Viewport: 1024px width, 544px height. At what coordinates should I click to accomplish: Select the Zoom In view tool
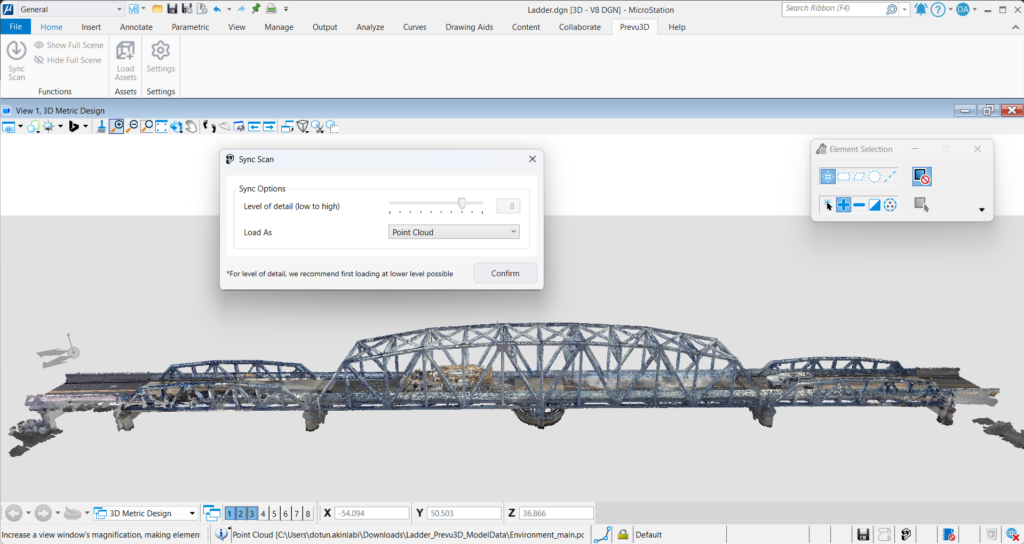pos(117,127)
